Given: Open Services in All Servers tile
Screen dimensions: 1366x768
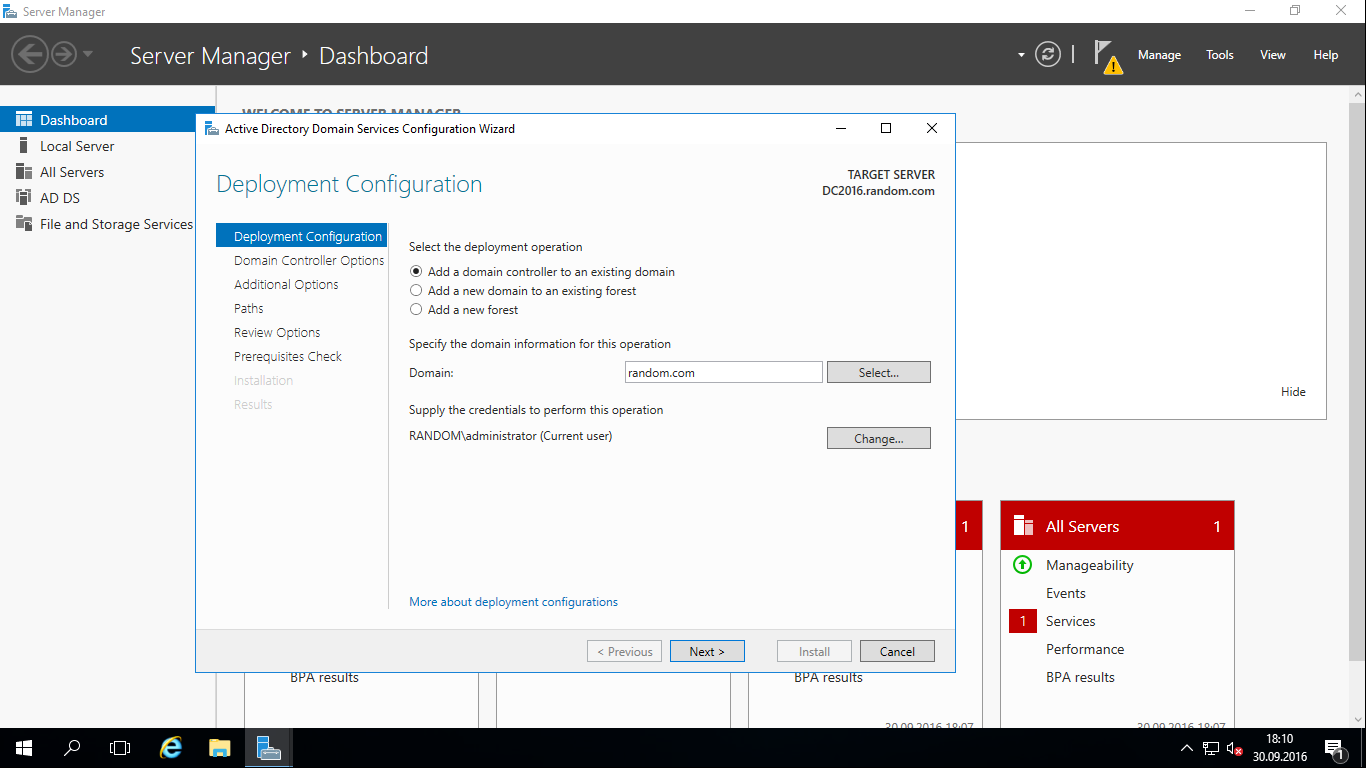Looking at the screenshot, I should [1071, 621].
